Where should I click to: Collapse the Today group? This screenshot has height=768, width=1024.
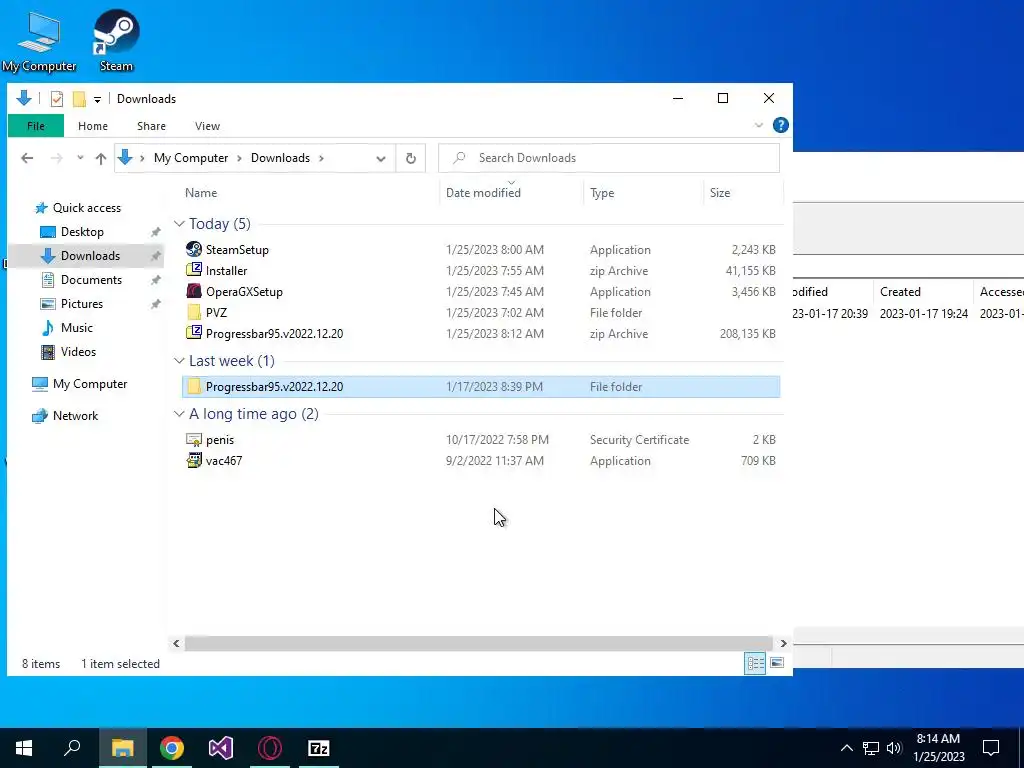(179, 224)
